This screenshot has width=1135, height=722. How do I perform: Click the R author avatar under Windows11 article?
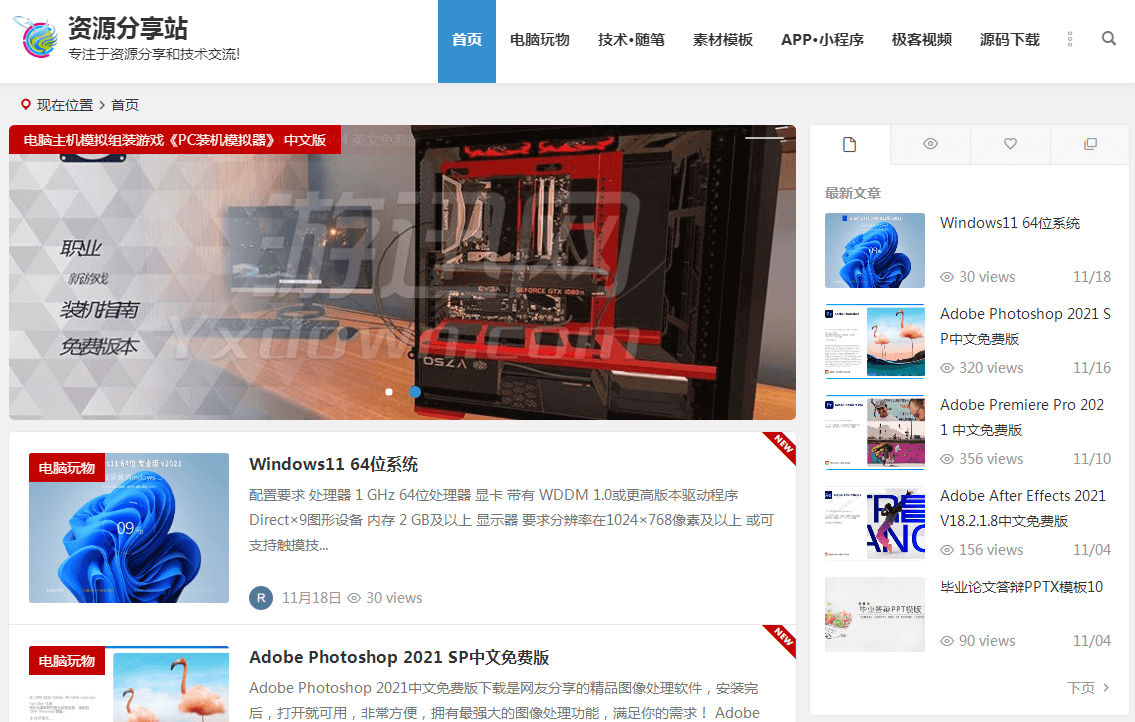(x=261, y=598)
